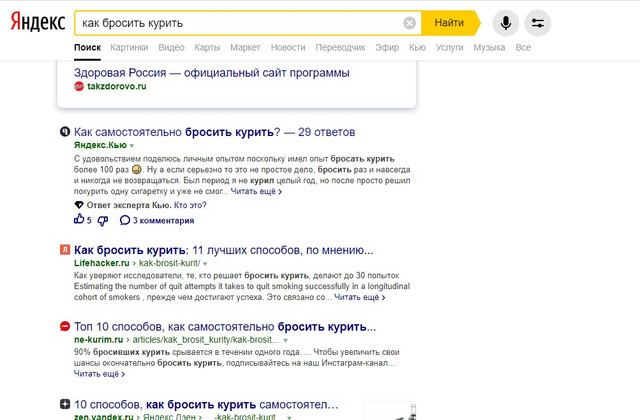
Task: Clear the search query with the X icon
Action: point(410,23)
